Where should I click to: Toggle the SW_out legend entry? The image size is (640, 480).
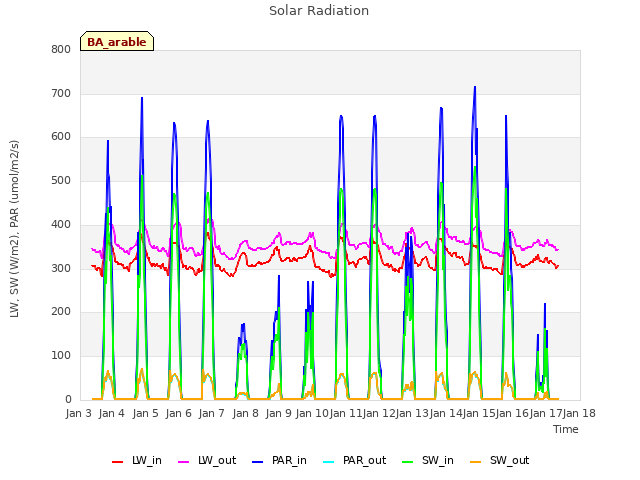click(500, 461)
